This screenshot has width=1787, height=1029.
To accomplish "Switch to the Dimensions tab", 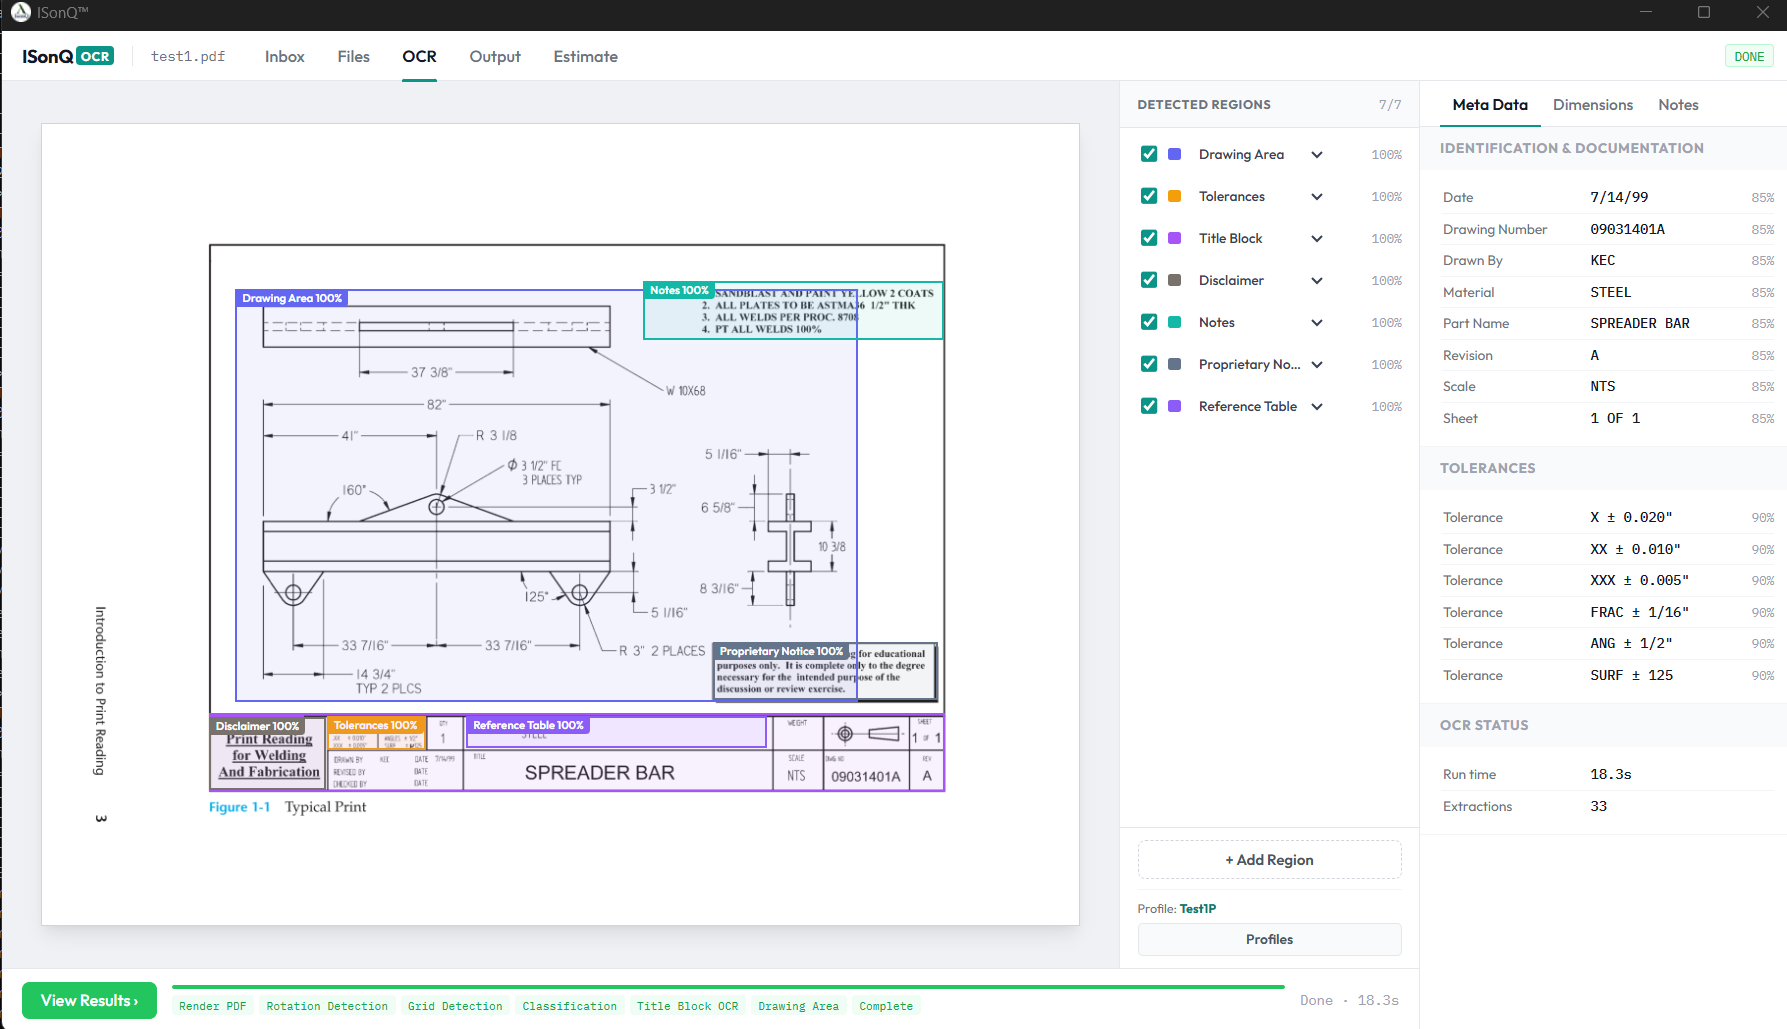I will [x=1592, y=105].
